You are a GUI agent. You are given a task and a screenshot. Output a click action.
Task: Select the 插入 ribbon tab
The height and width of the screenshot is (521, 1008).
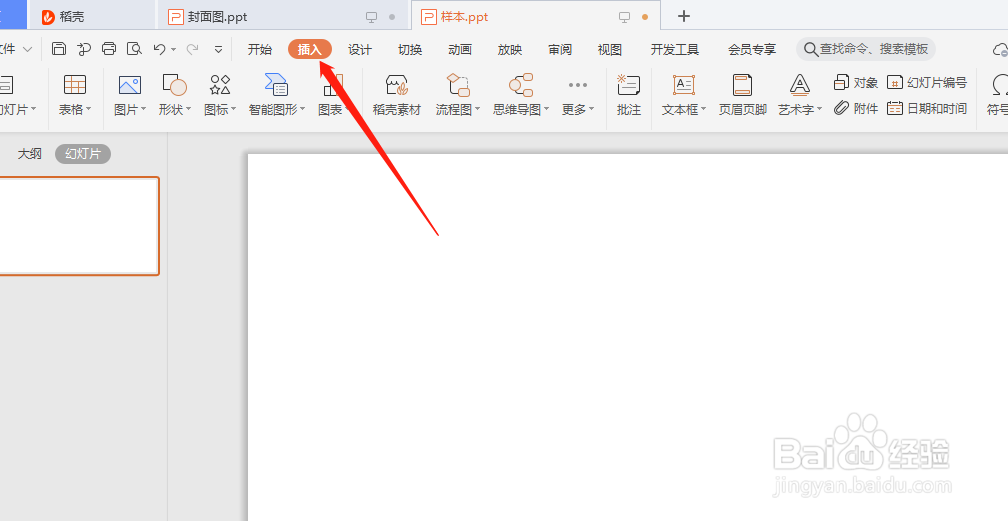[x=310, y=50]
